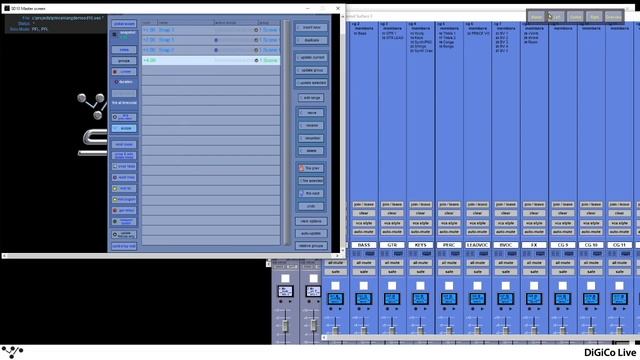This screenshot has height=360, width=640.
Task: Click the Master screen window's horizontal scrollbar
Action: point(171,256)
